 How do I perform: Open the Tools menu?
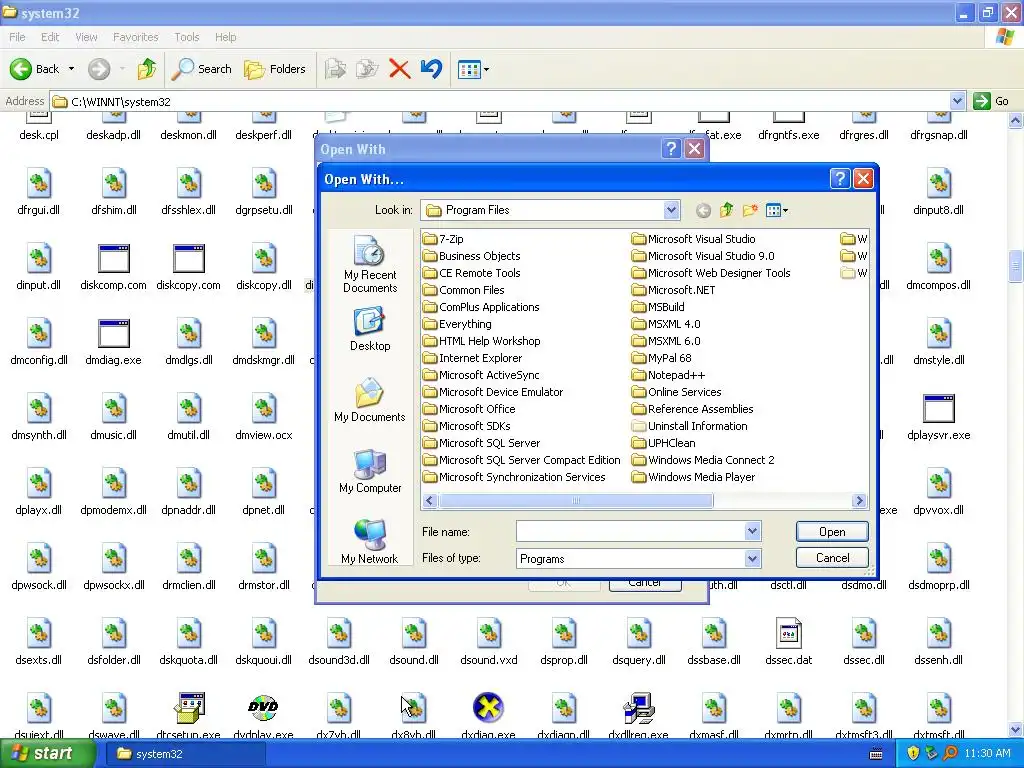coord(187,37)
